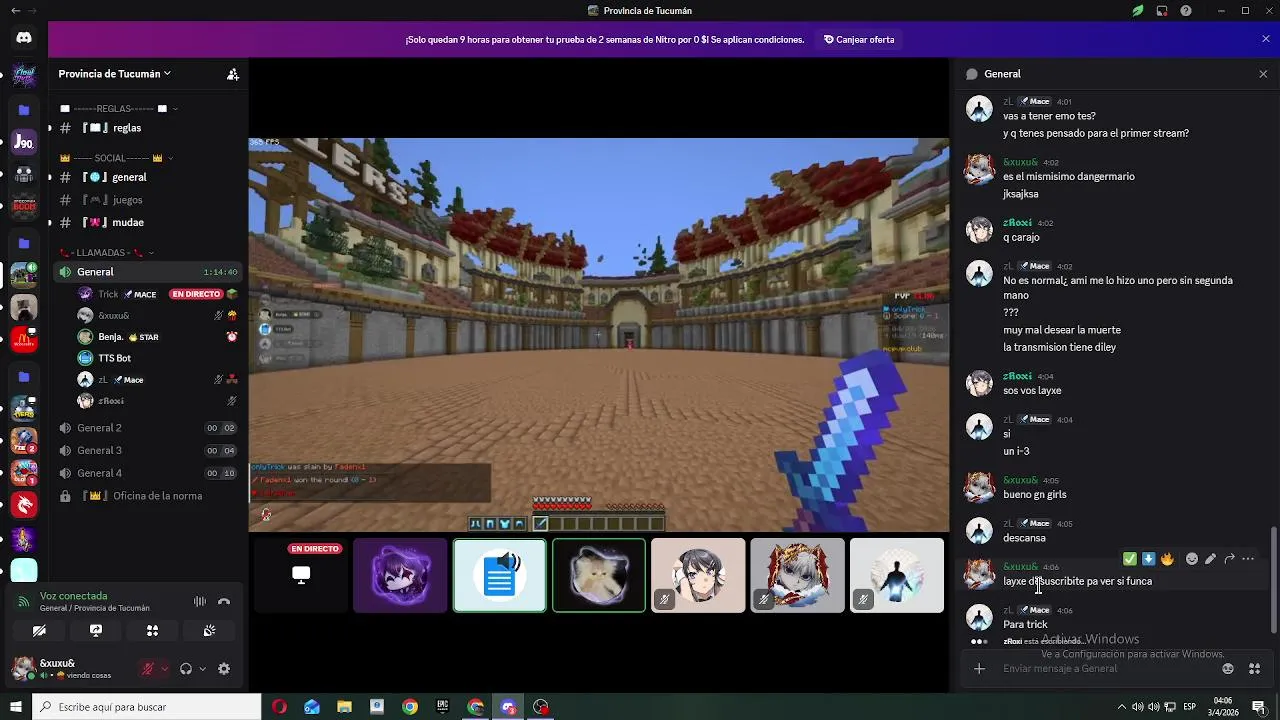The image size is (1280, 720).
Task: Toggle deafen headphones
Action: coord(186,669)
